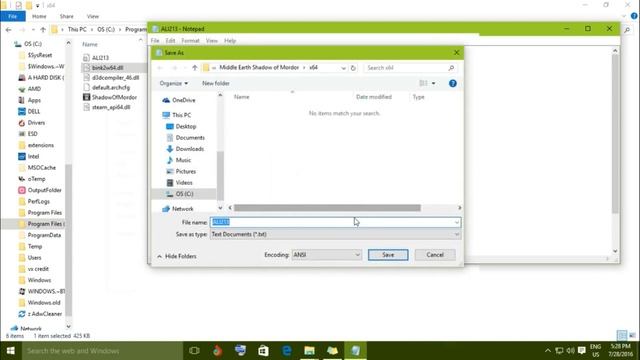Click the volume icon in system tray
Image resolution: width=640 pixels, height=360 pixels.
point(571,351)
